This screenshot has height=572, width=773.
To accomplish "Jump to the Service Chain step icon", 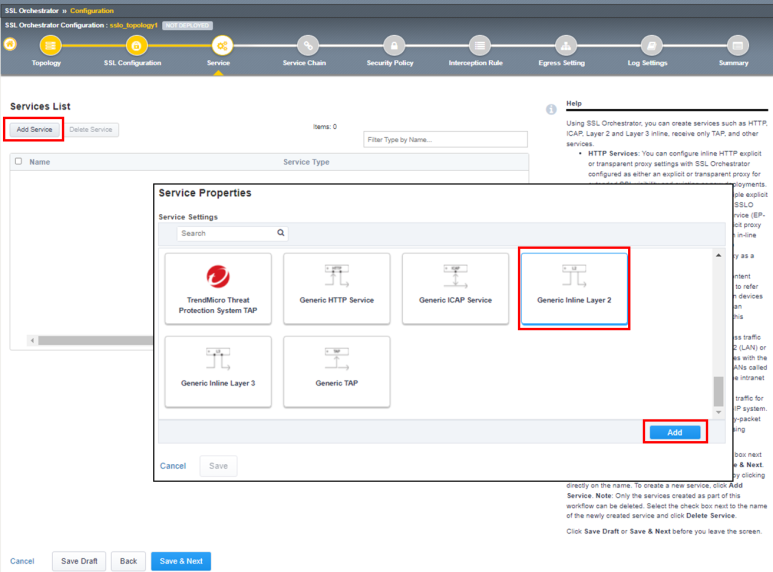I will click(308, 45).
